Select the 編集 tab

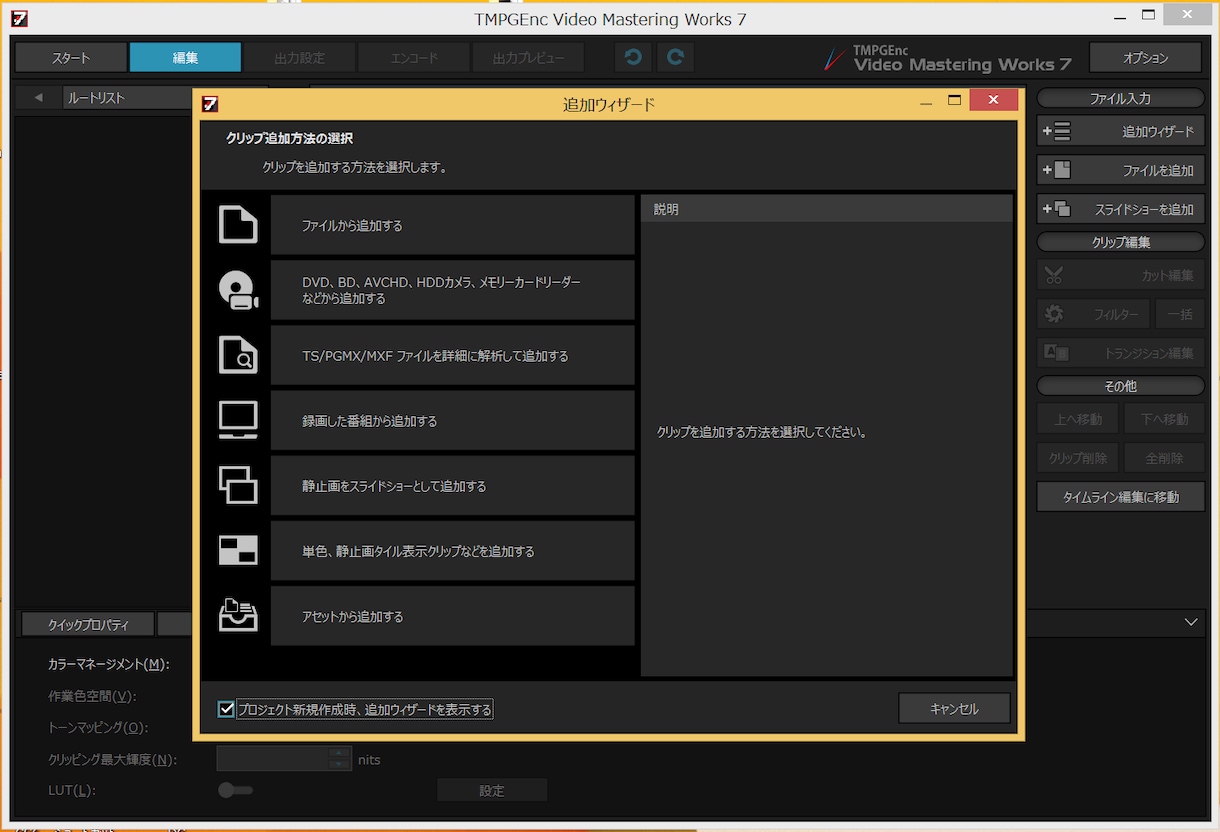click(185, 58)
